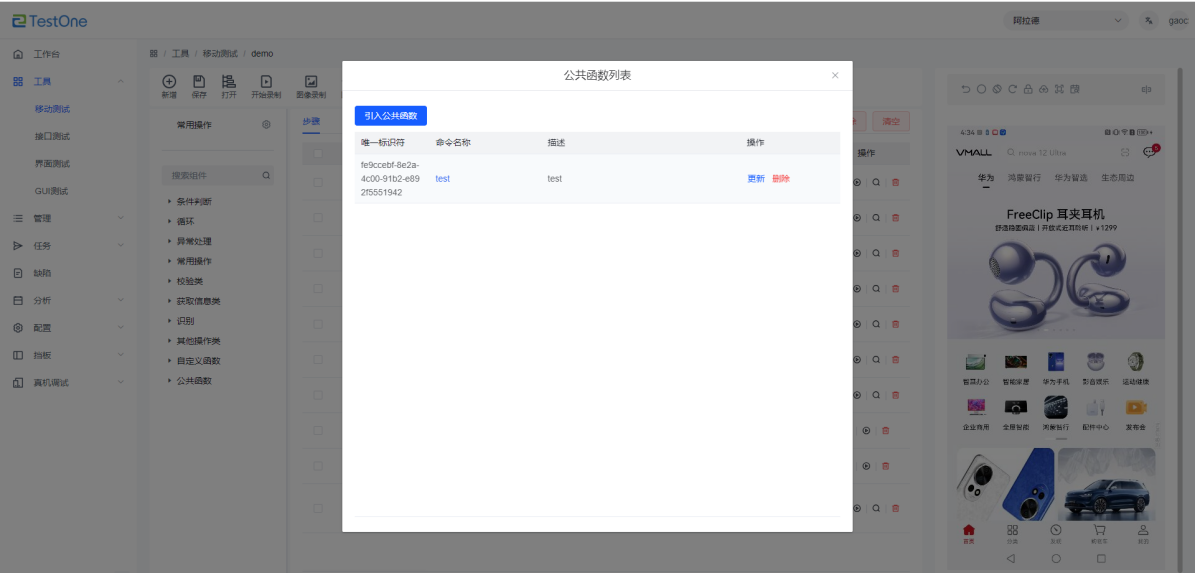Viewport: 1195px width, 573px height.
Task: Check the second step row checkbox
Action: [318, 218]
